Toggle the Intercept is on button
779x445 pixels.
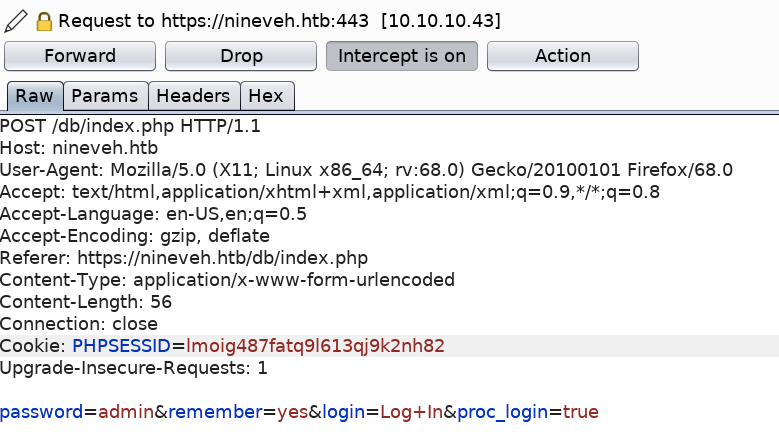coord(402,56)
